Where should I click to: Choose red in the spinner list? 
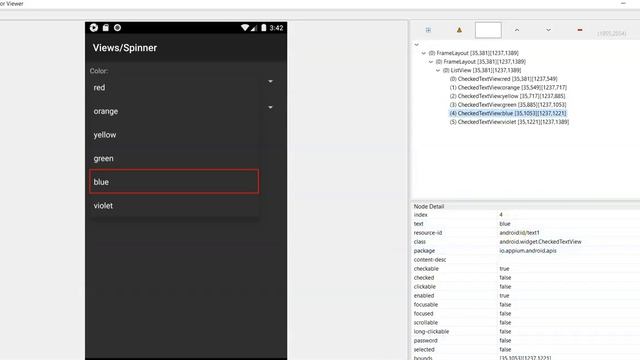[x=174, y=87]
